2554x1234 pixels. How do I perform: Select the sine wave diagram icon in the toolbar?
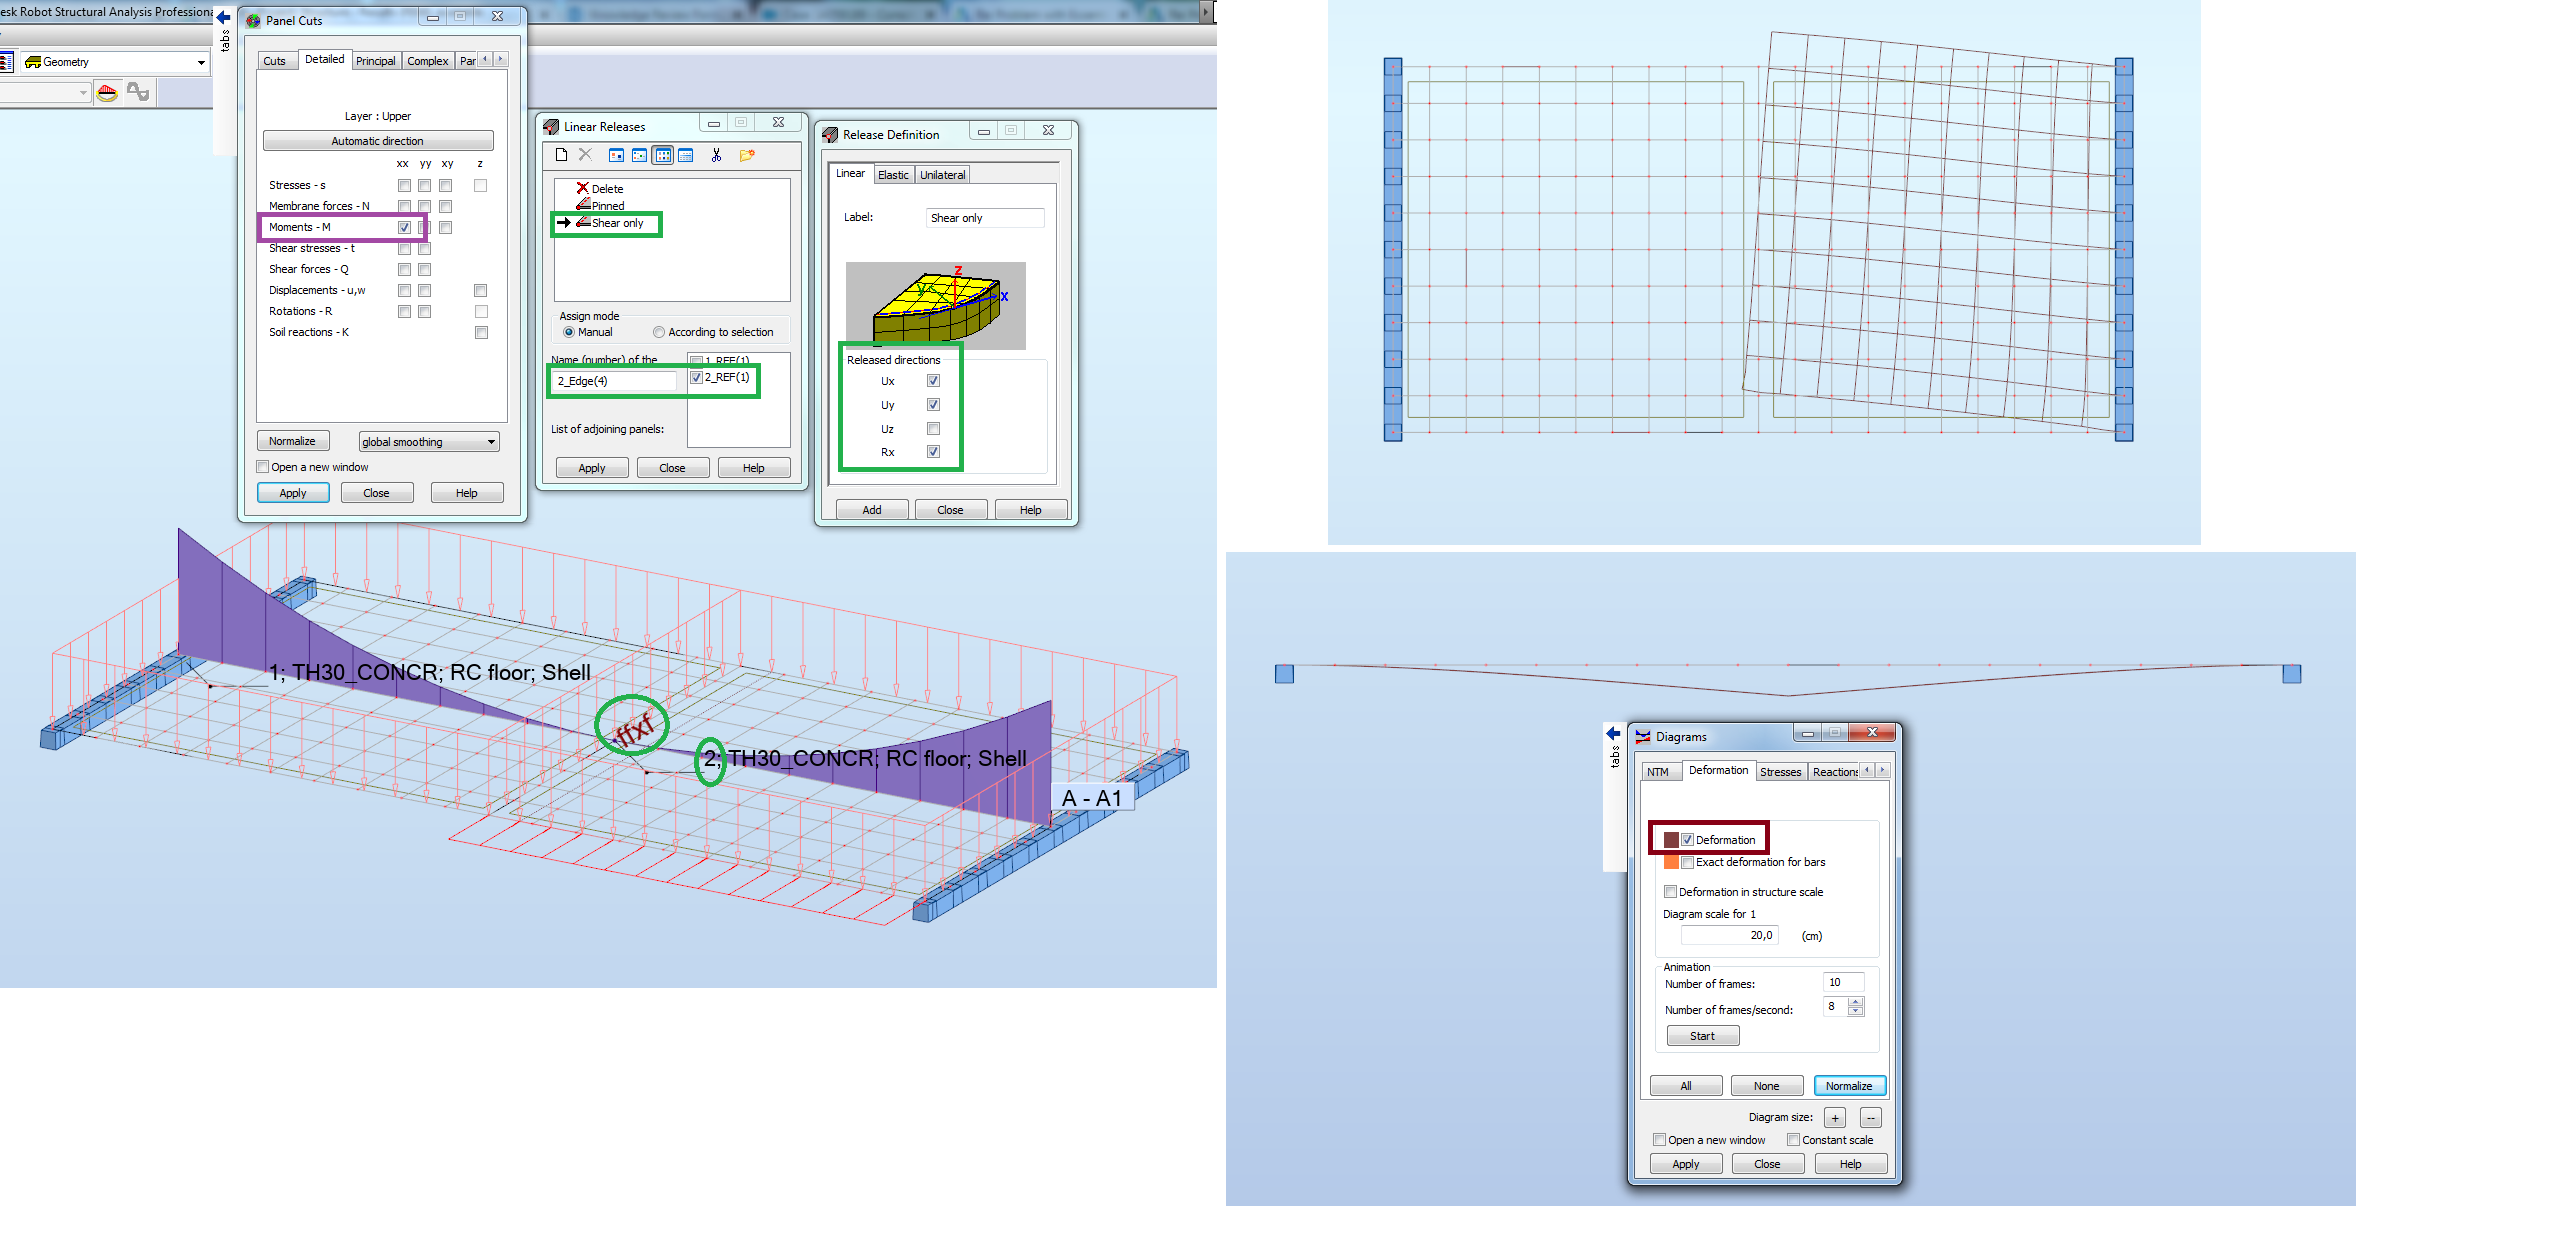point(137,93)
